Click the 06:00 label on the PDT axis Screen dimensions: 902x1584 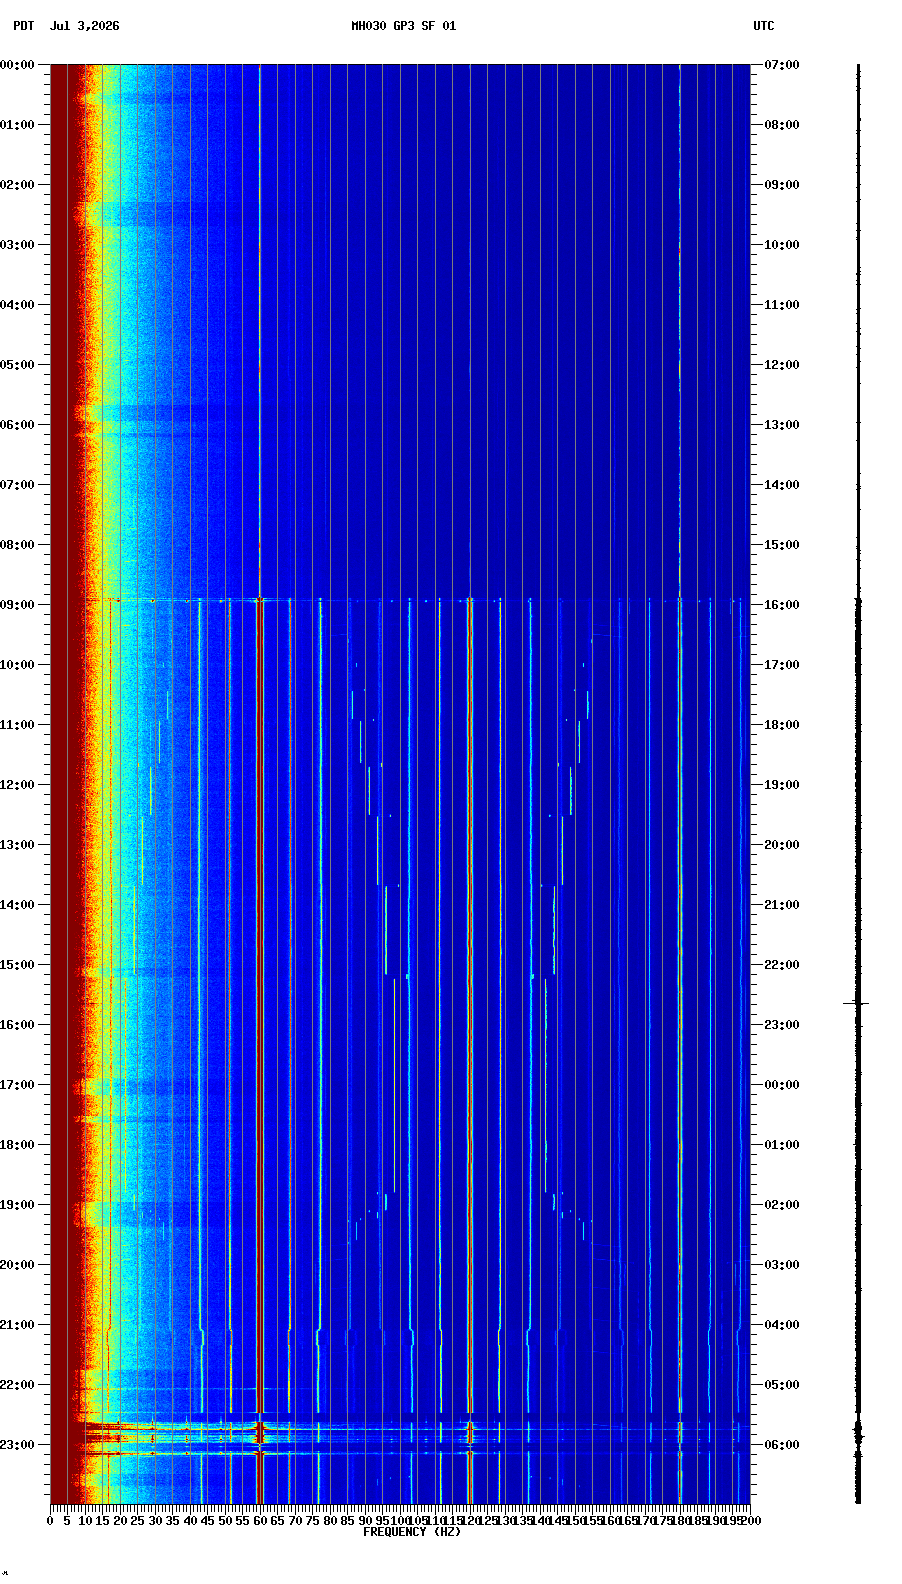[x=17, y=425]
